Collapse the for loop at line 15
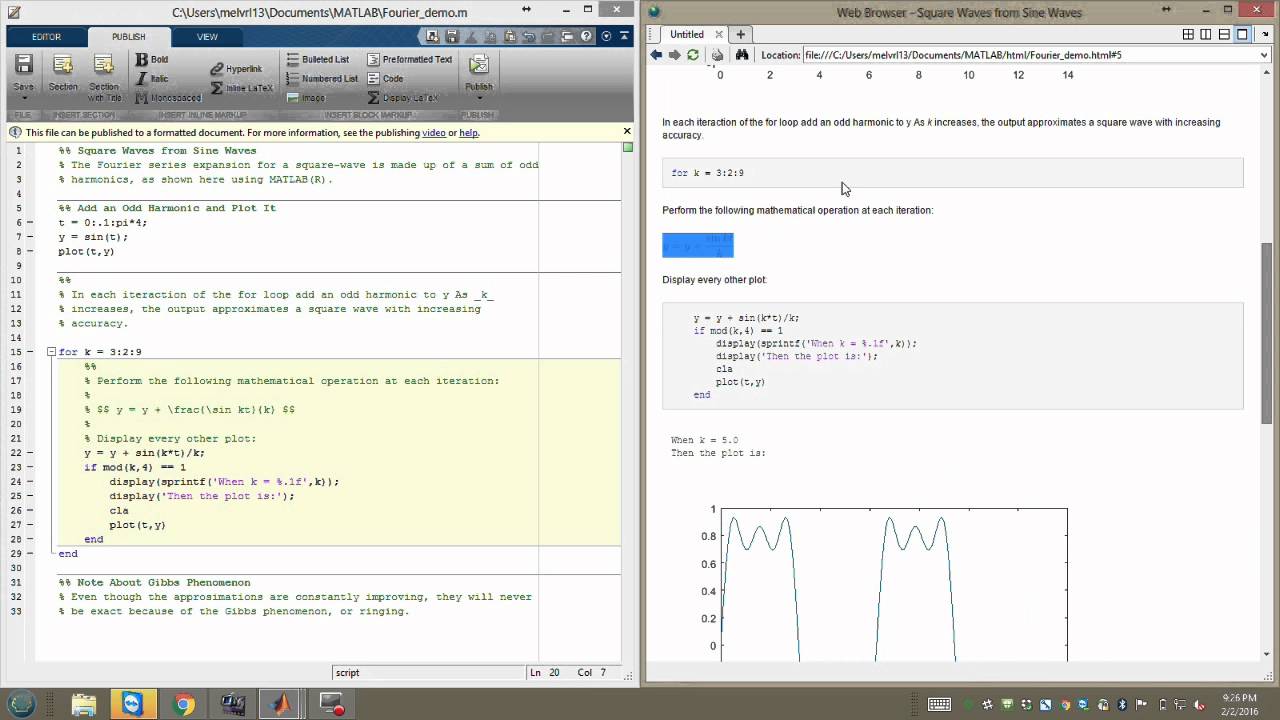This screenshot has height=720, width=1280. pyautogui.click(x=51, y=352)
